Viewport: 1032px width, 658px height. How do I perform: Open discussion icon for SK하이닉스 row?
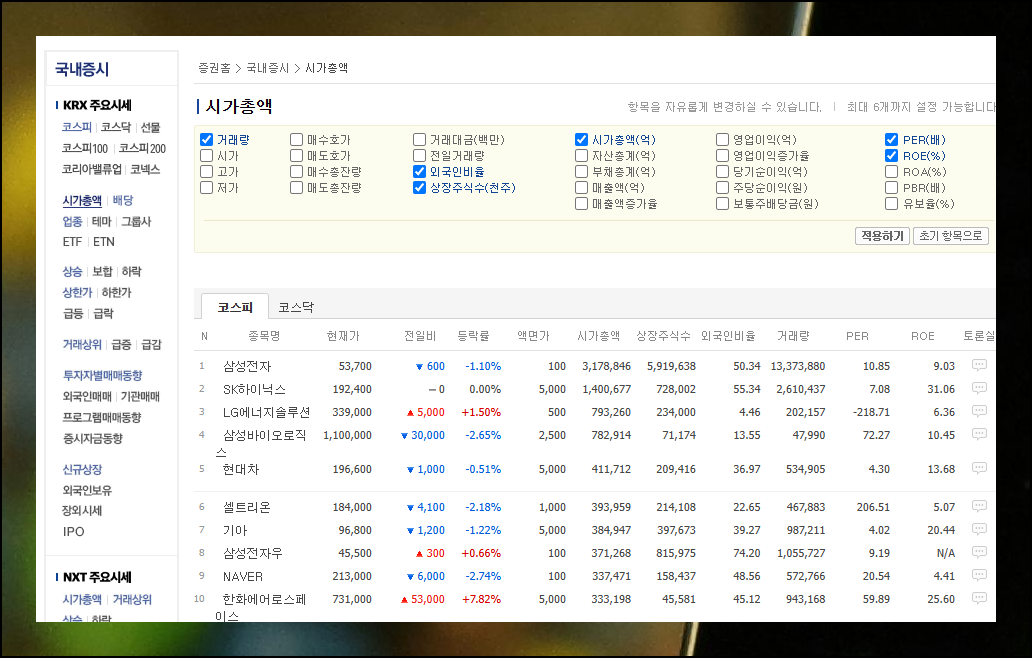click(x=979, y=388)
